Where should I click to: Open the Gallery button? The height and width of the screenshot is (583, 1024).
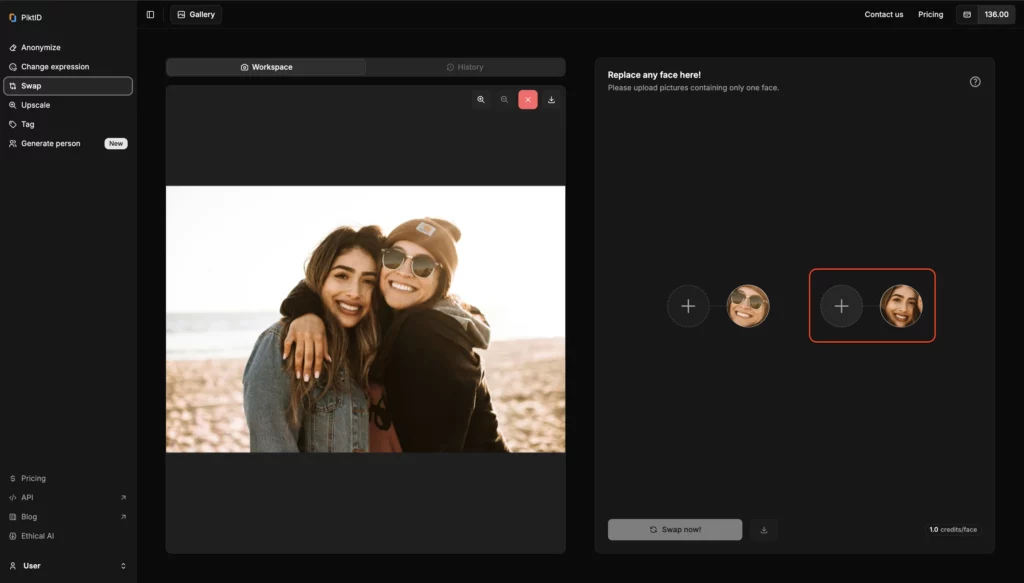196,15
